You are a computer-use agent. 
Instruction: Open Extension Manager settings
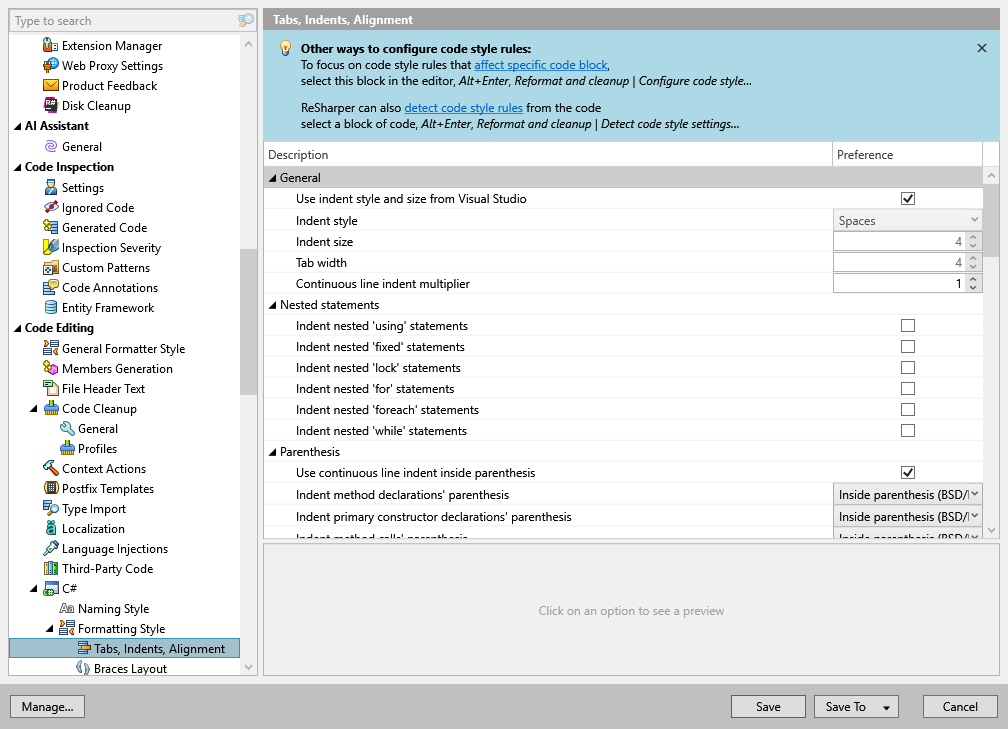[x=112, y=45]
